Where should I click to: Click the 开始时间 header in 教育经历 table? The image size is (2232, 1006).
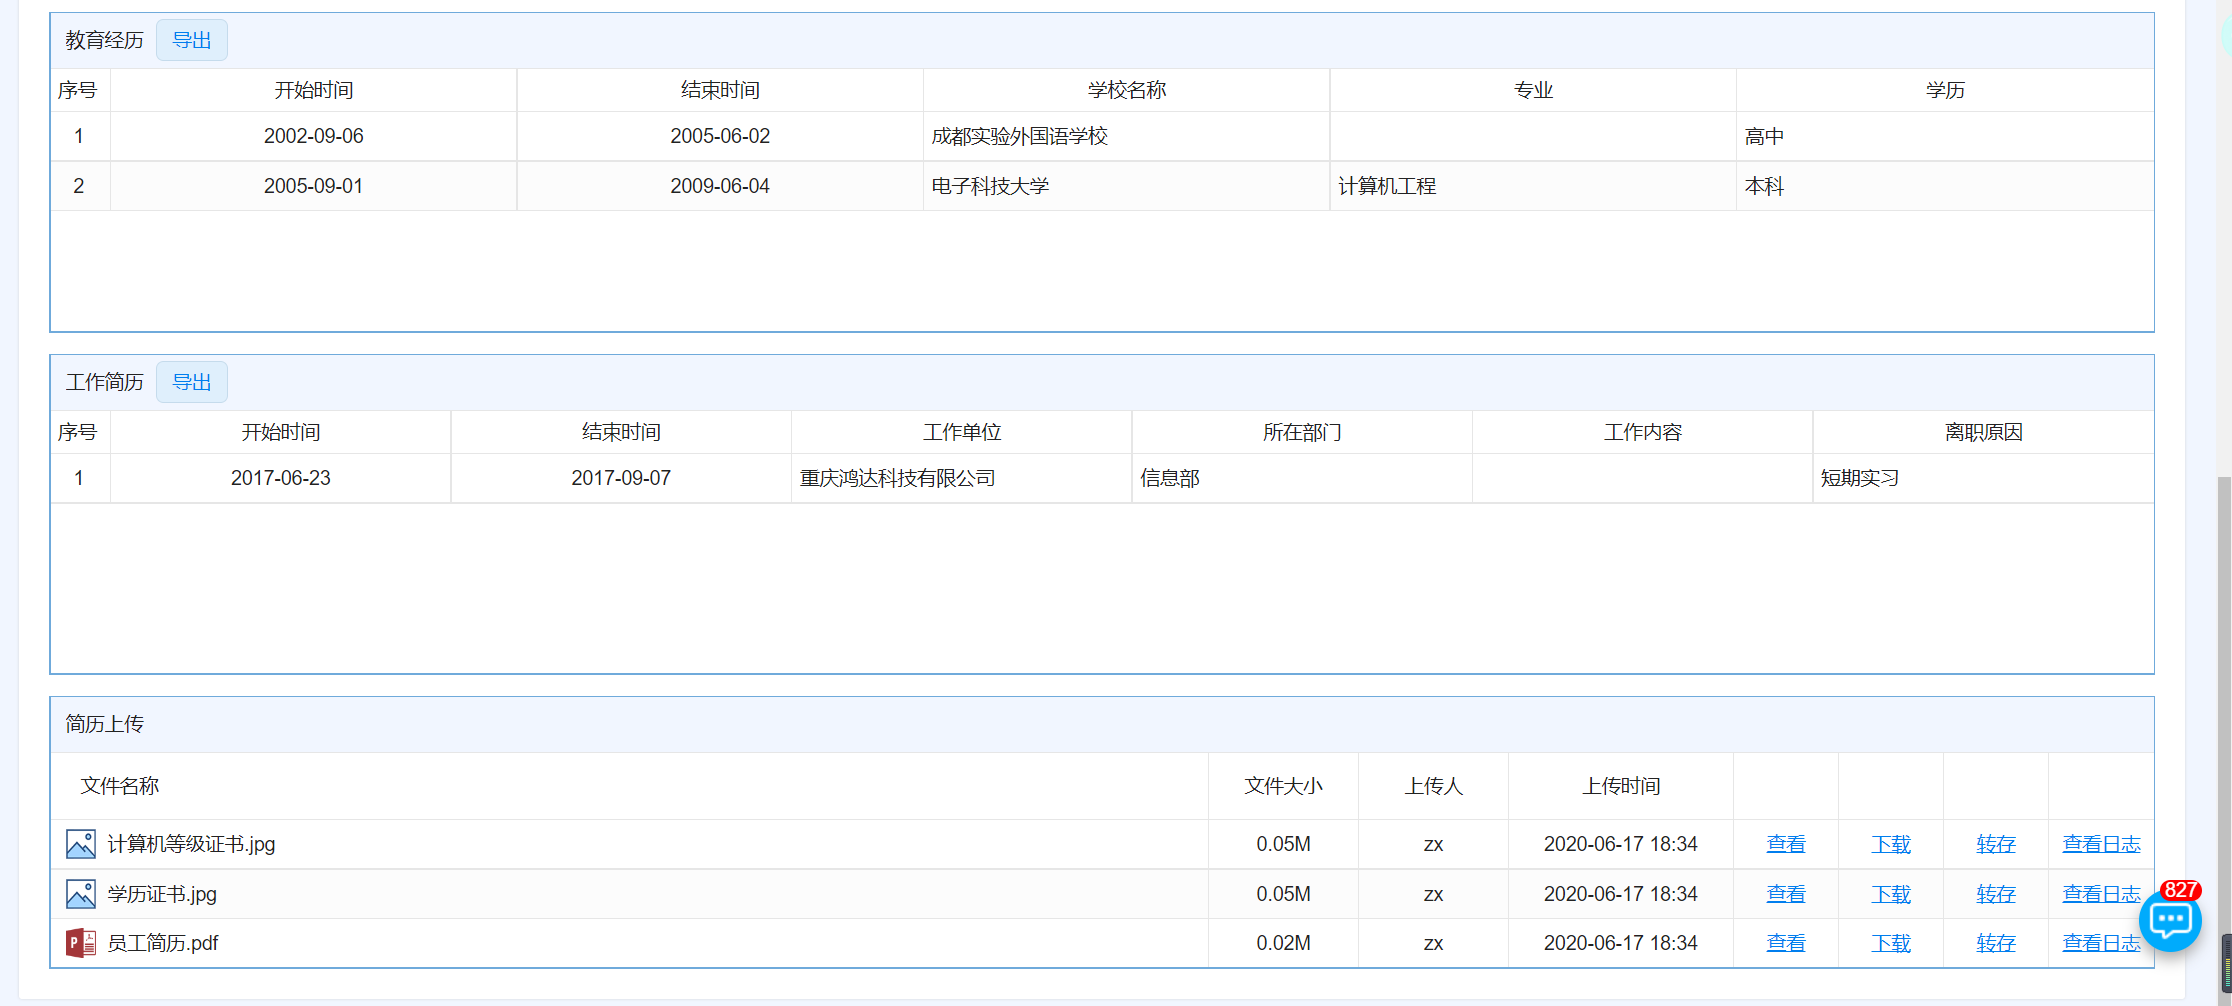(x=313, y=90)
